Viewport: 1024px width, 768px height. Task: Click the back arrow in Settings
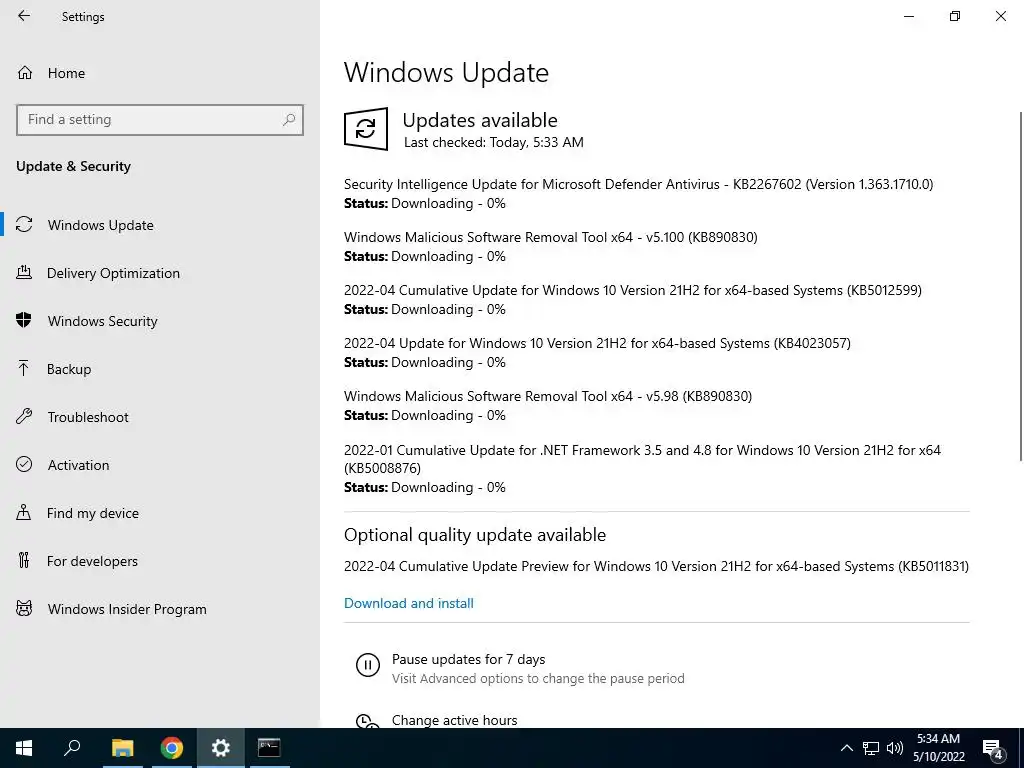coord(24,16)
